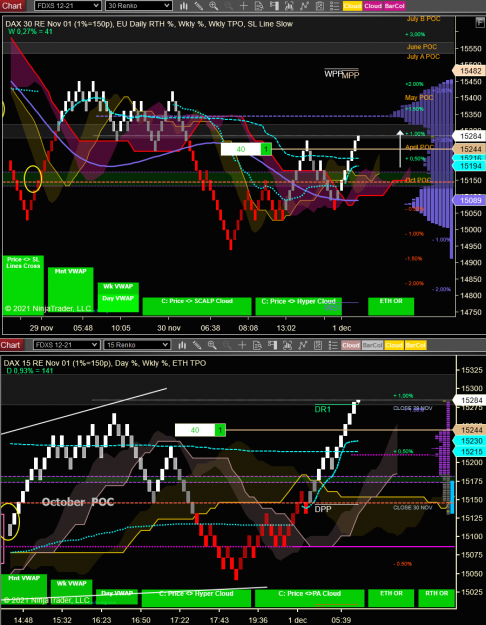Click Wk VWAP box in bottom chart
This screenshot has width=486, height=625.
(x=71, y=593)
